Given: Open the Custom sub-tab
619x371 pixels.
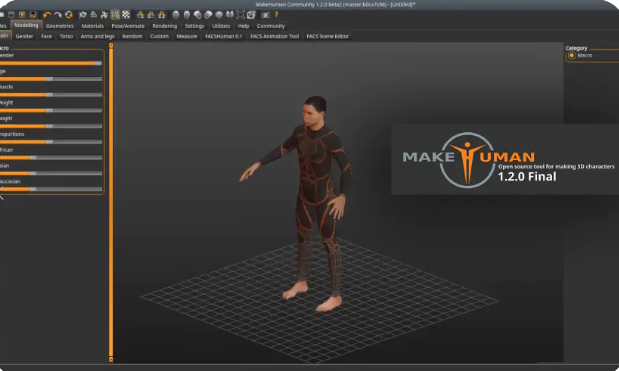Looking at the screenshot, I should 159,36.
